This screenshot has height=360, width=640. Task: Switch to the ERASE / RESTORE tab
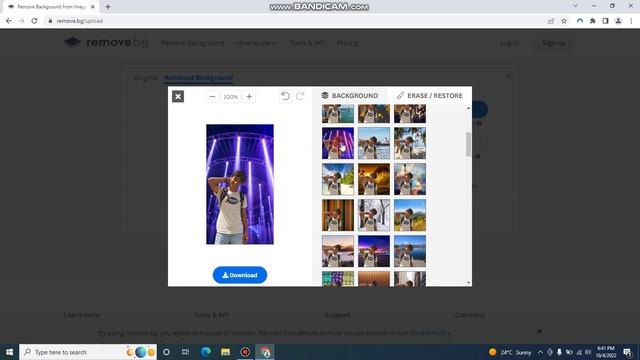[x=430, y=96]
